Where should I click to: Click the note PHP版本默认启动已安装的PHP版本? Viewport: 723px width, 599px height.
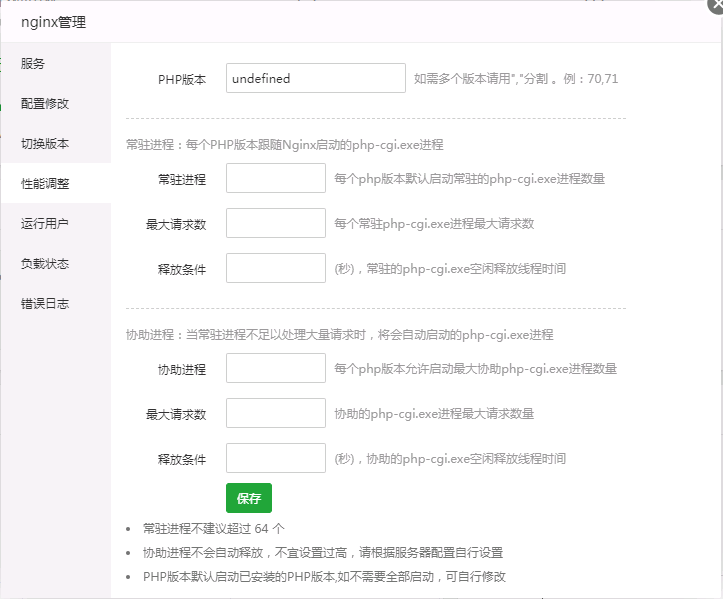[324, 576]
